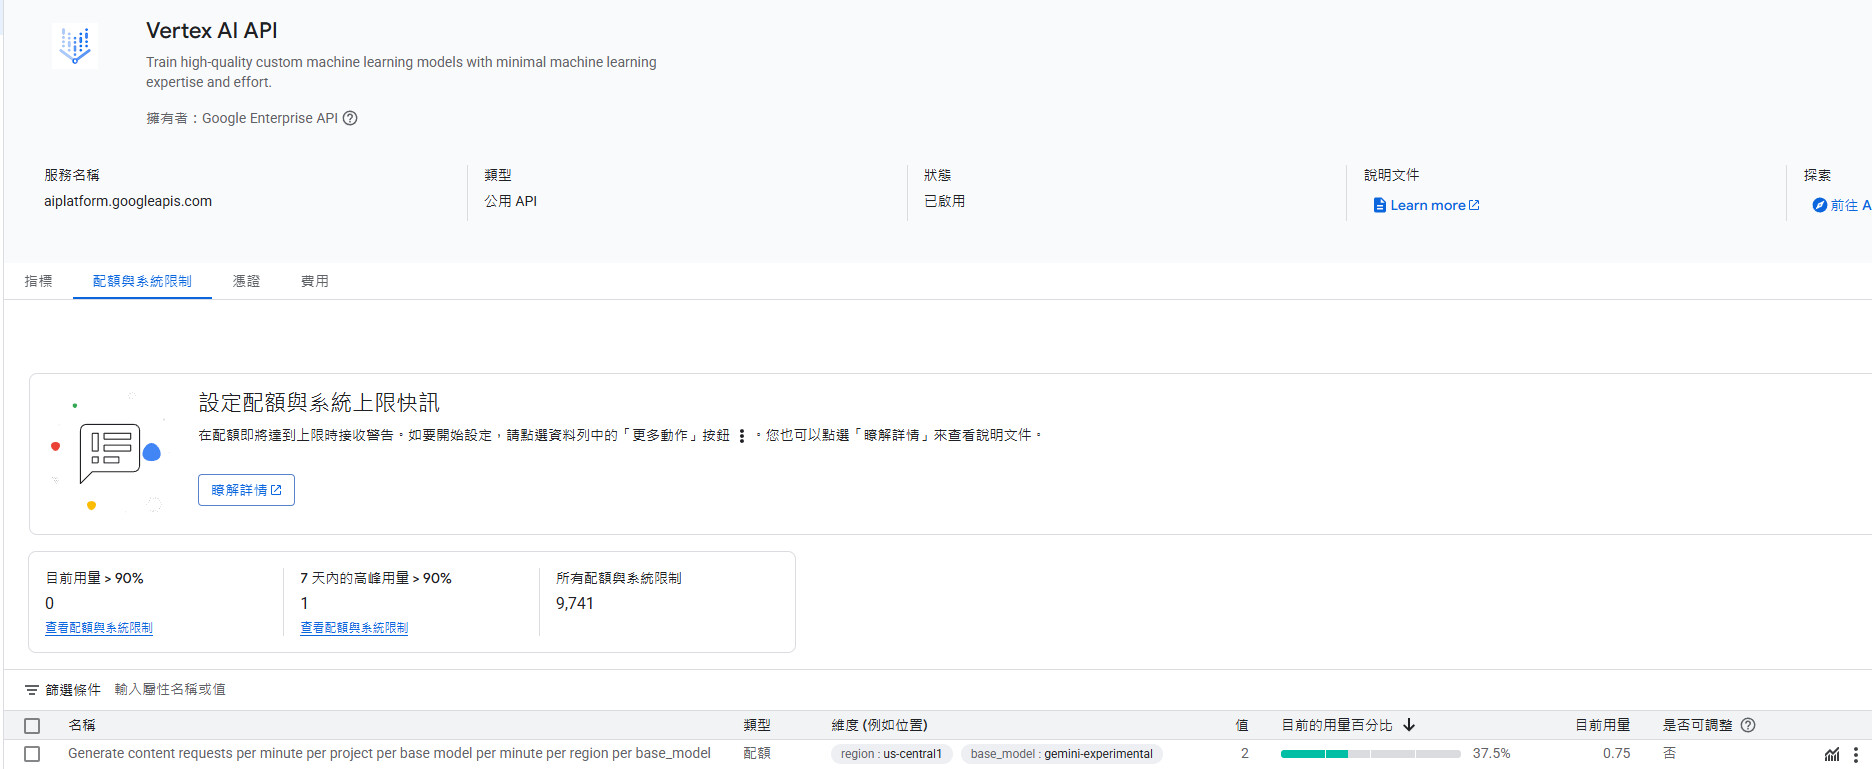The width and height of the screenshot is (1872, 769).
Task: Click the external-link icon after Learn more
Action: pyautogui.click(x=1474, y=205)
